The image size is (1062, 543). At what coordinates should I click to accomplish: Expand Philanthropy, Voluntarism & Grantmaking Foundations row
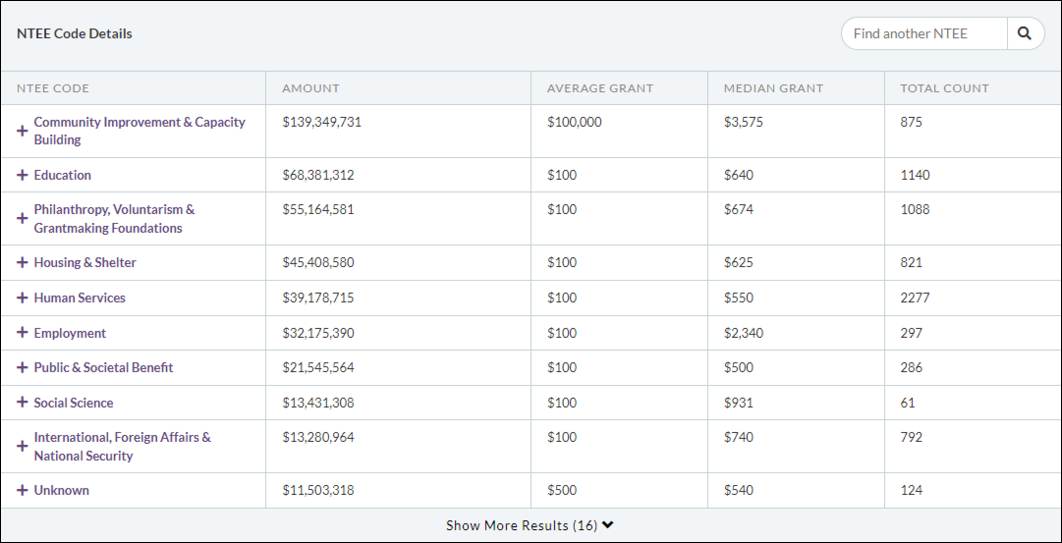[x=22, y=219]
